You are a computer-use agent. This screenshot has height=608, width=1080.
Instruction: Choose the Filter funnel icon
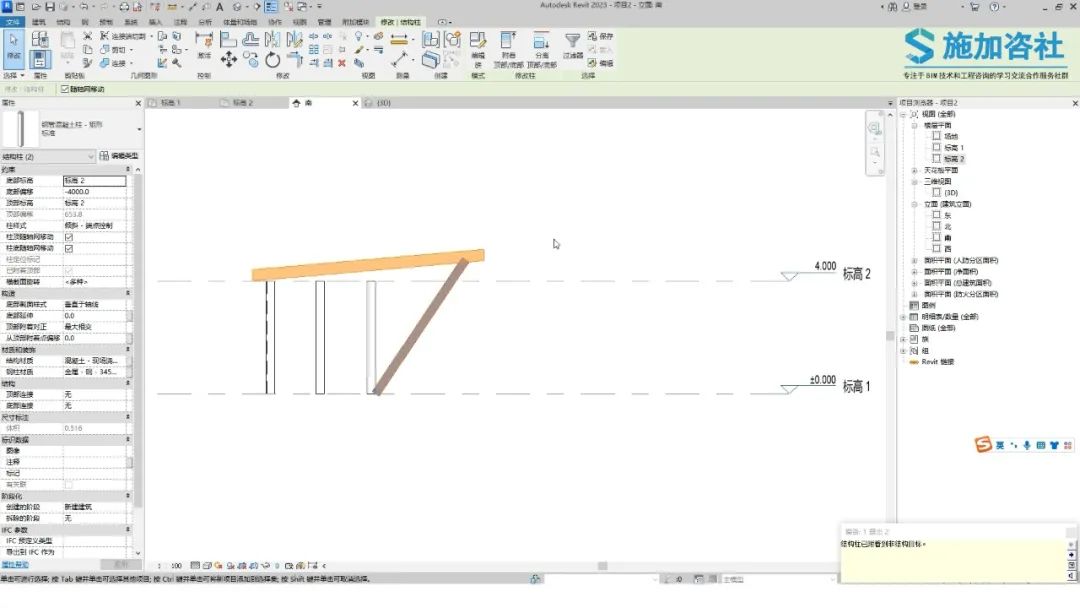click(572, 41)
